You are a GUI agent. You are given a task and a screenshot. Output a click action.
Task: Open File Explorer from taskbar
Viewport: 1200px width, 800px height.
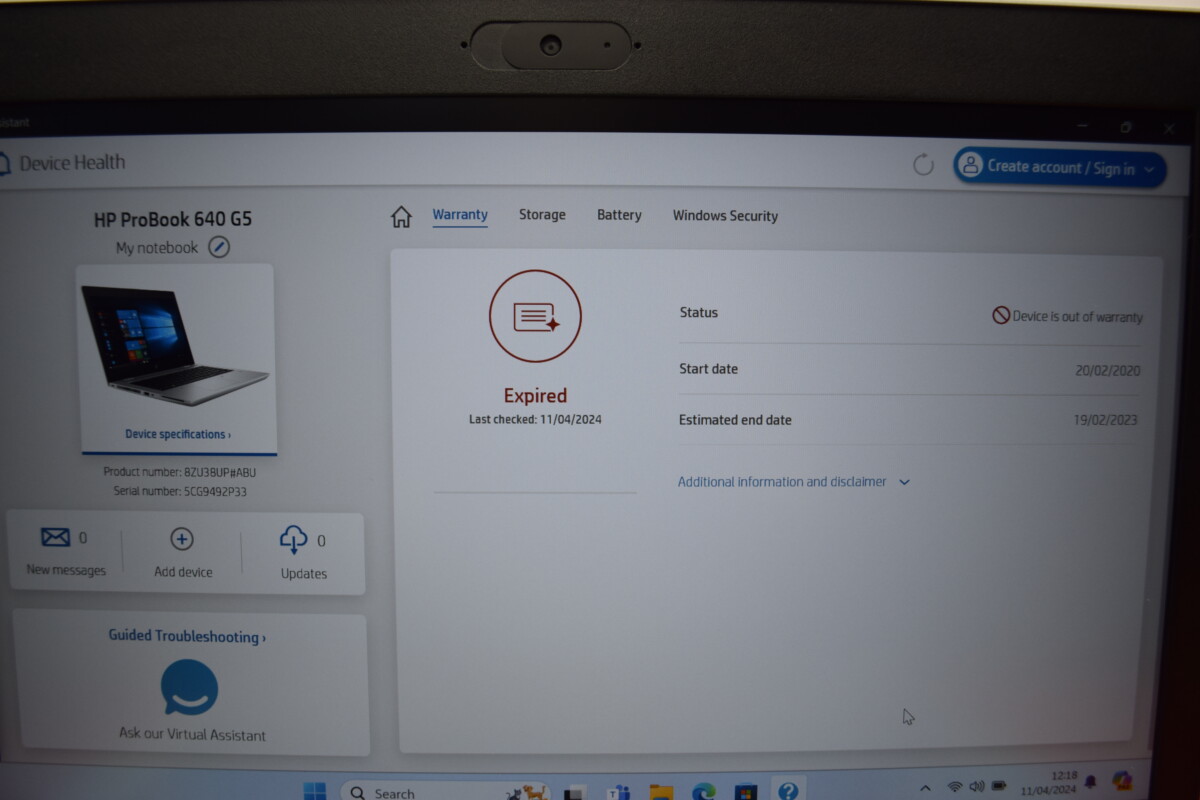tap(661, 793)
